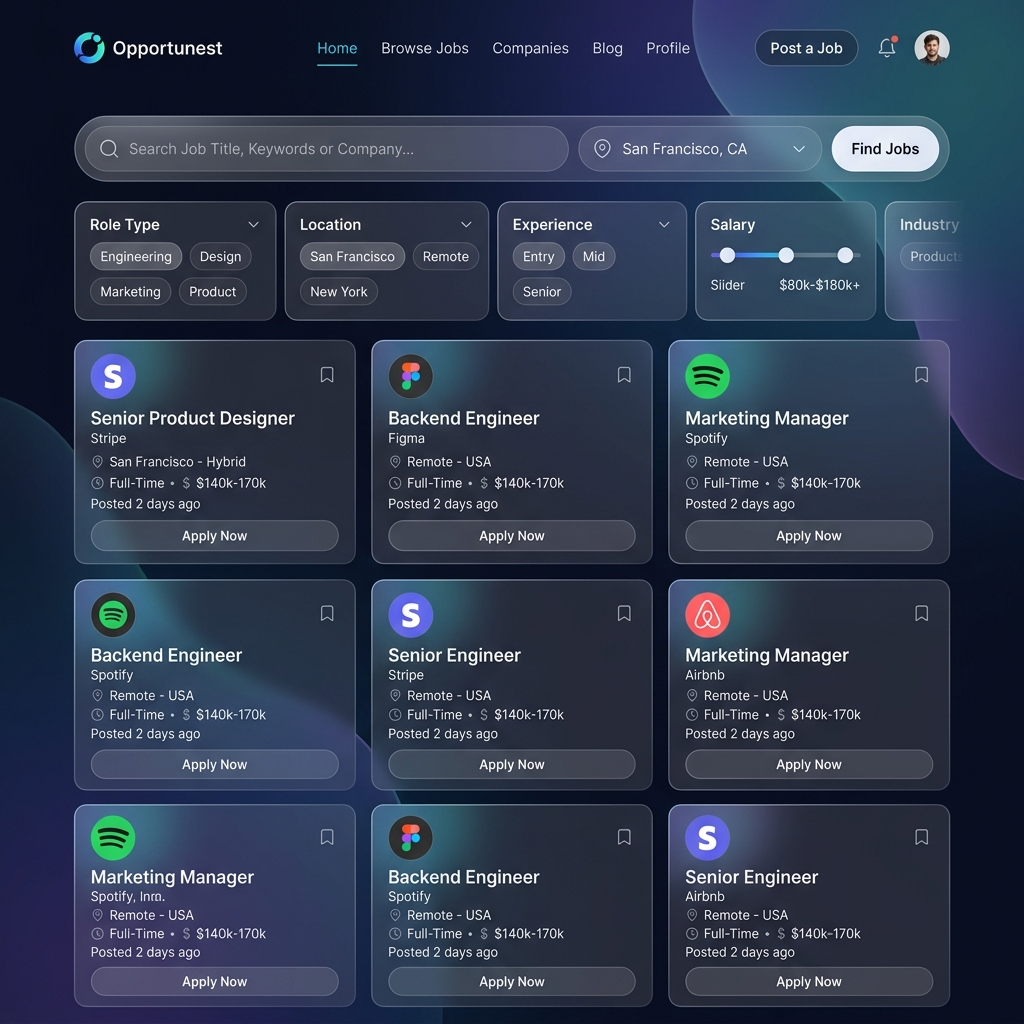
Task: Apply Now for the Airbnb Marketing Manager job
Action: point(808,764)
